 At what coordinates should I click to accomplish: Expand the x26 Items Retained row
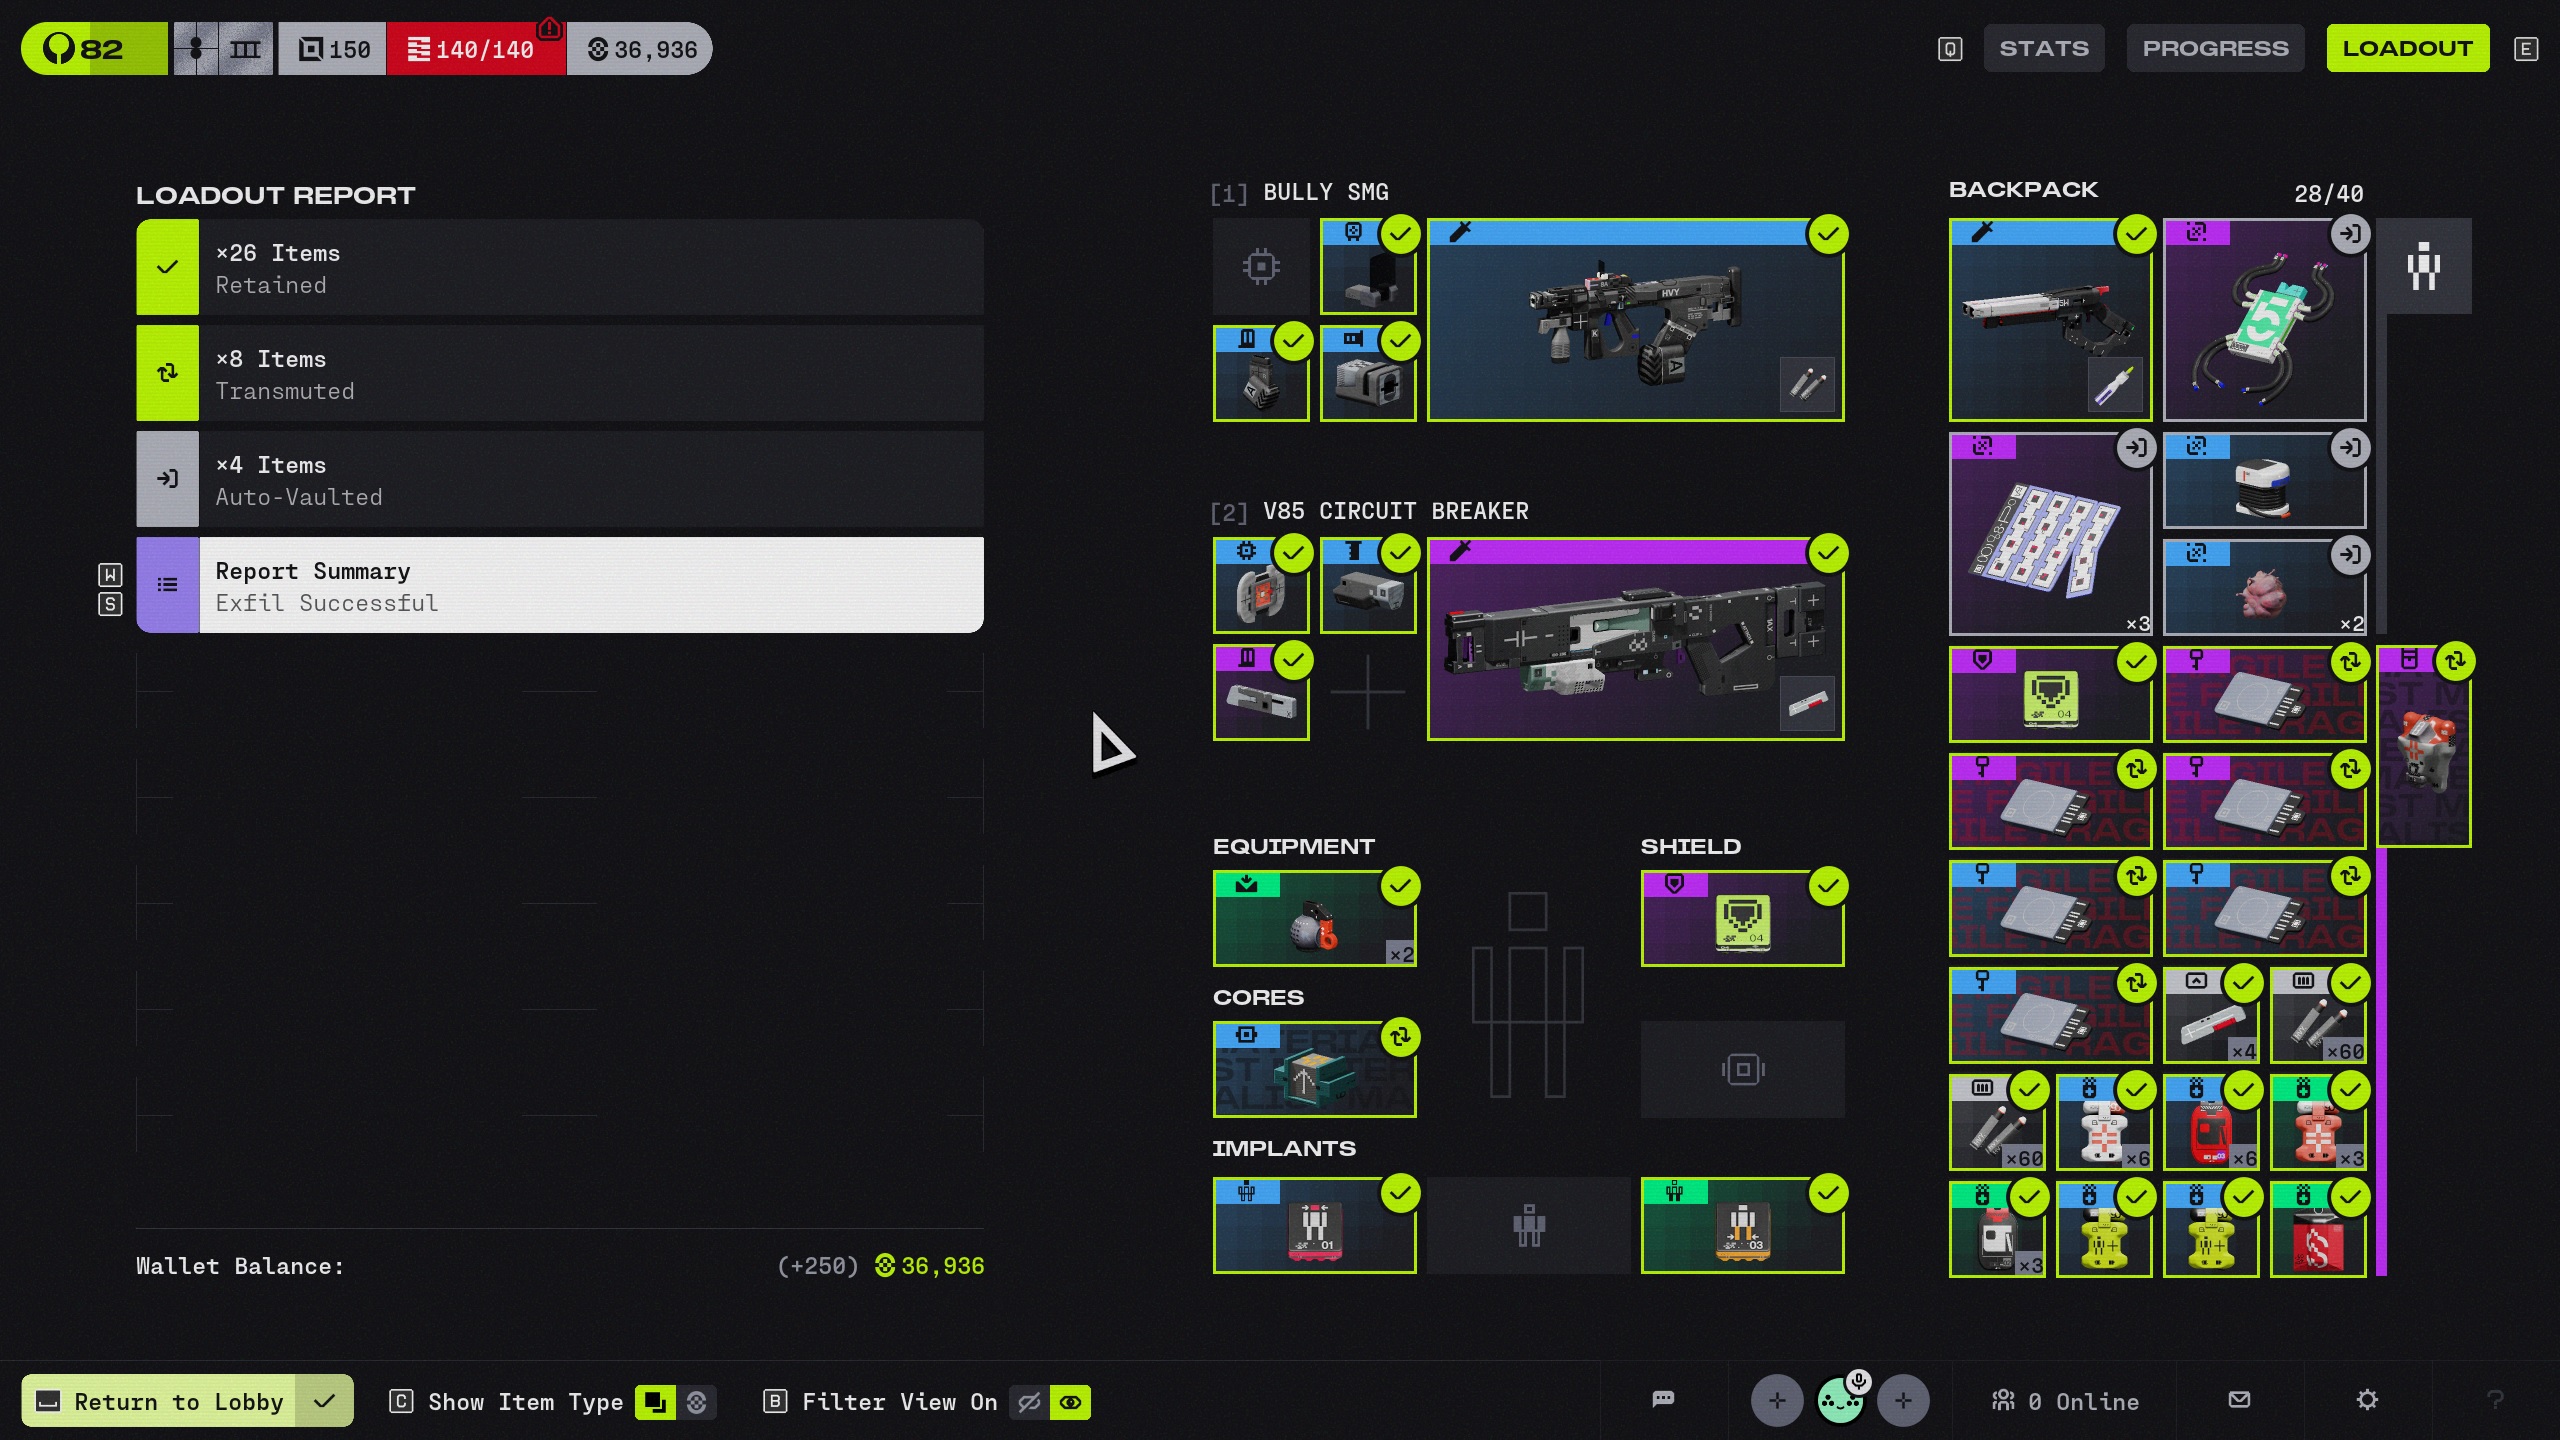pyautogui.click(x=560, y=268)
